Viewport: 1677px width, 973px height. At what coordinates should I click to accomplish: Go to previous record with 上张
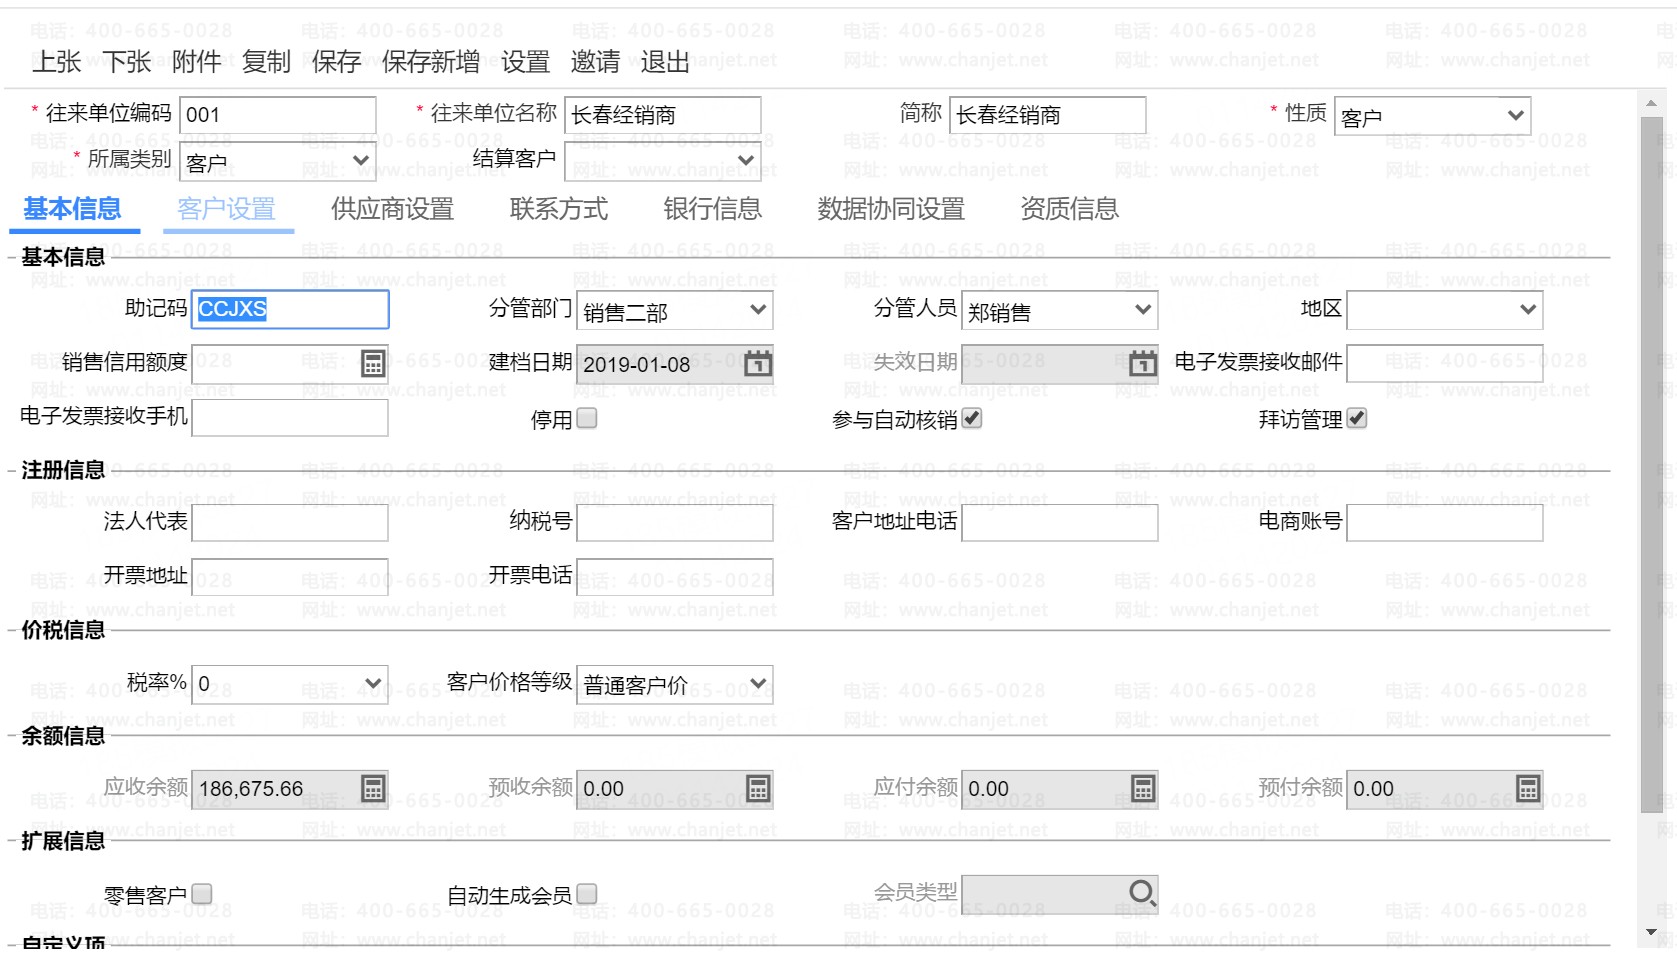click(57, 62)
